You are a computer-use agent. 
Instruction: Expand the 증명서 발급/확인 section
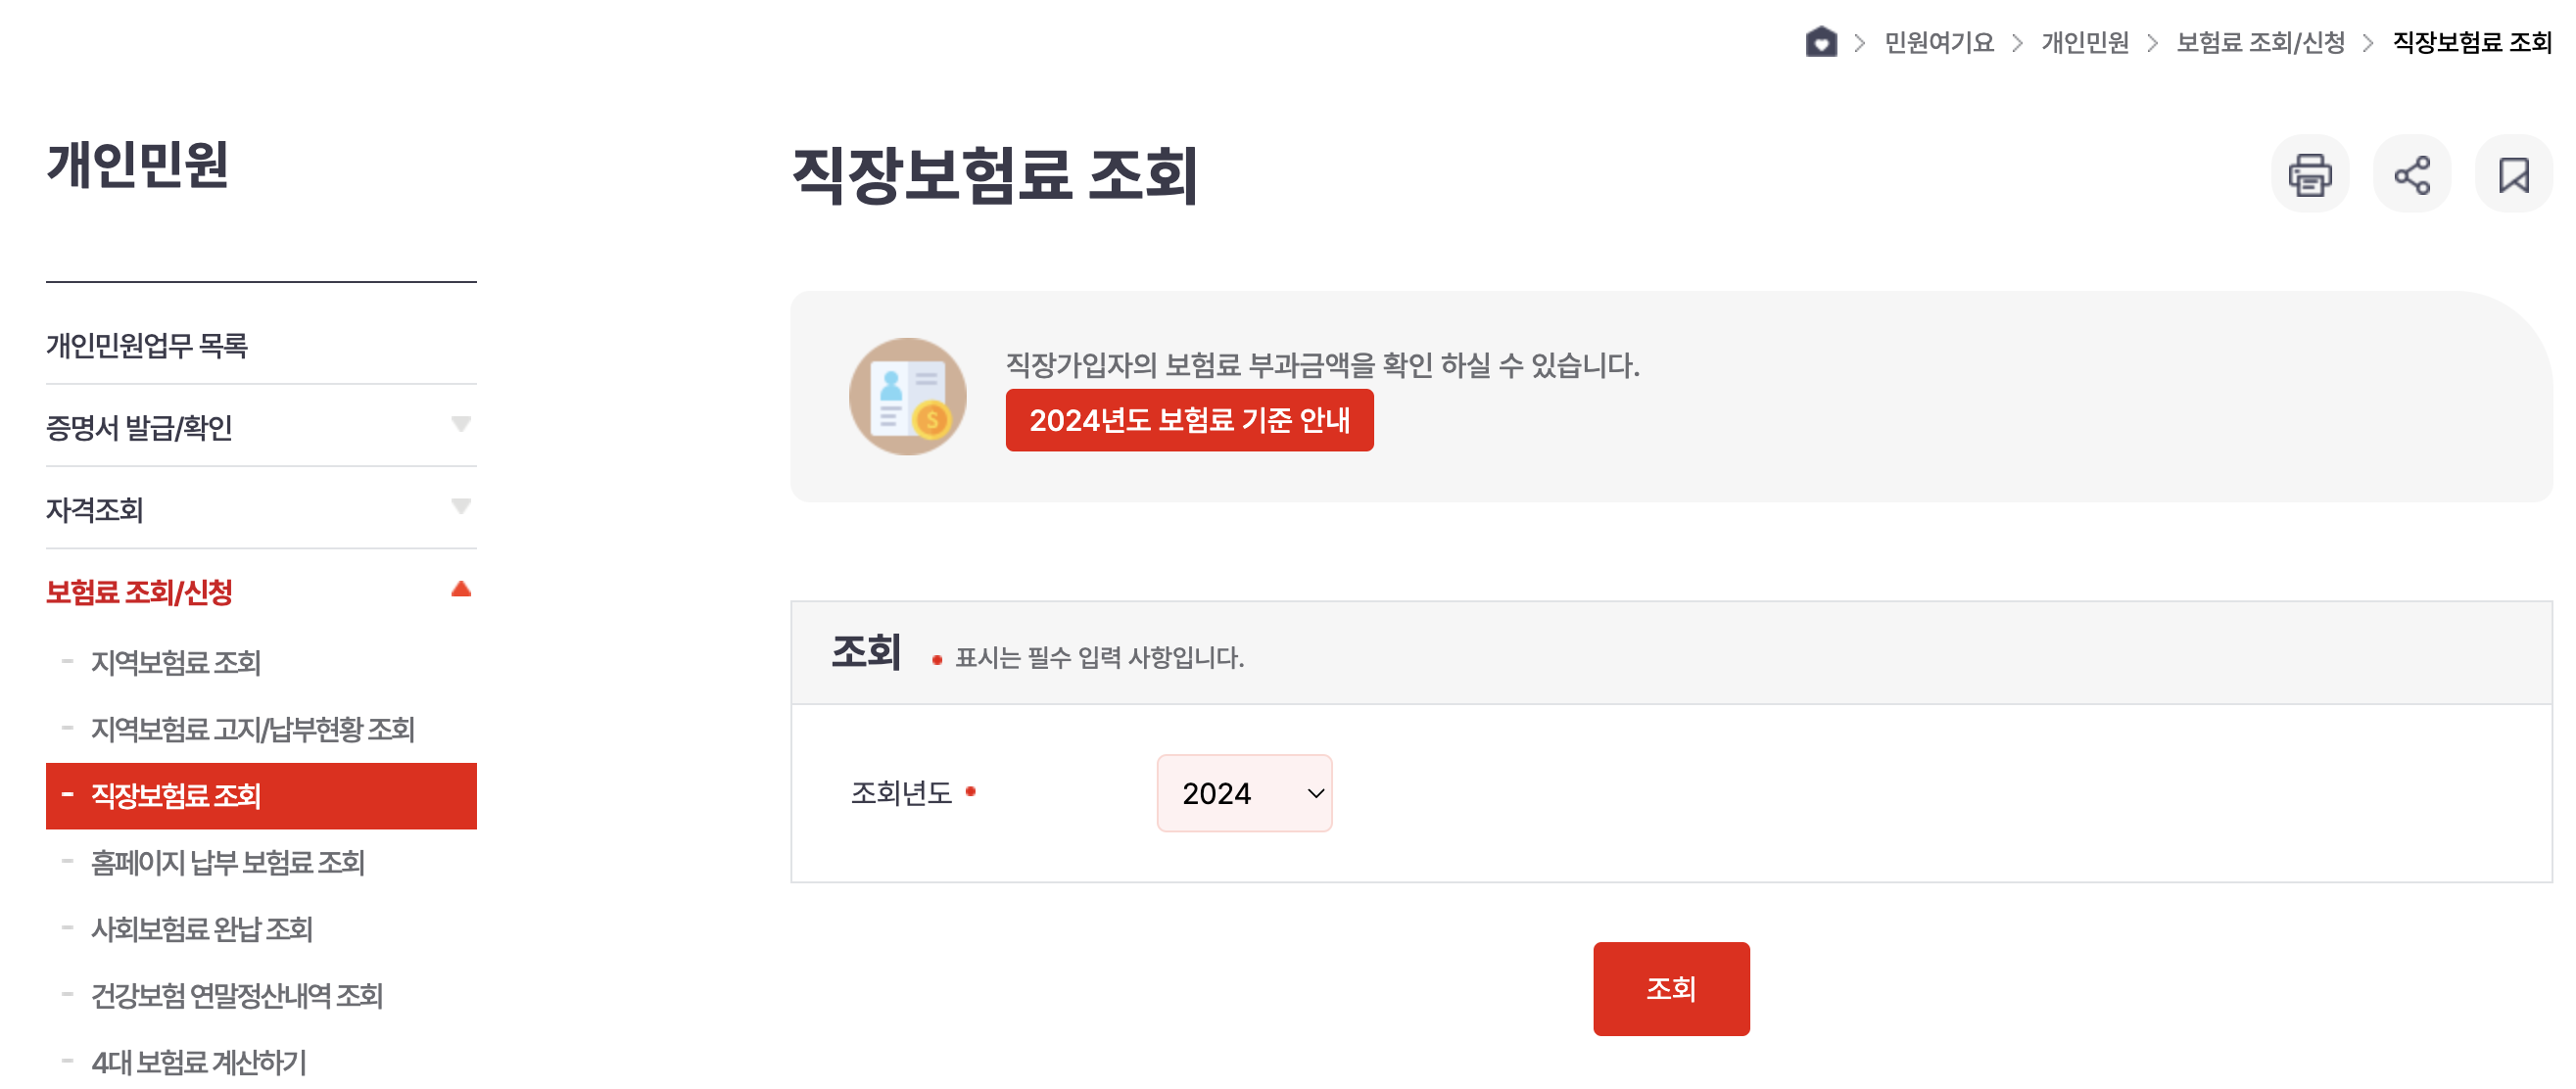[x=461, y=426]
